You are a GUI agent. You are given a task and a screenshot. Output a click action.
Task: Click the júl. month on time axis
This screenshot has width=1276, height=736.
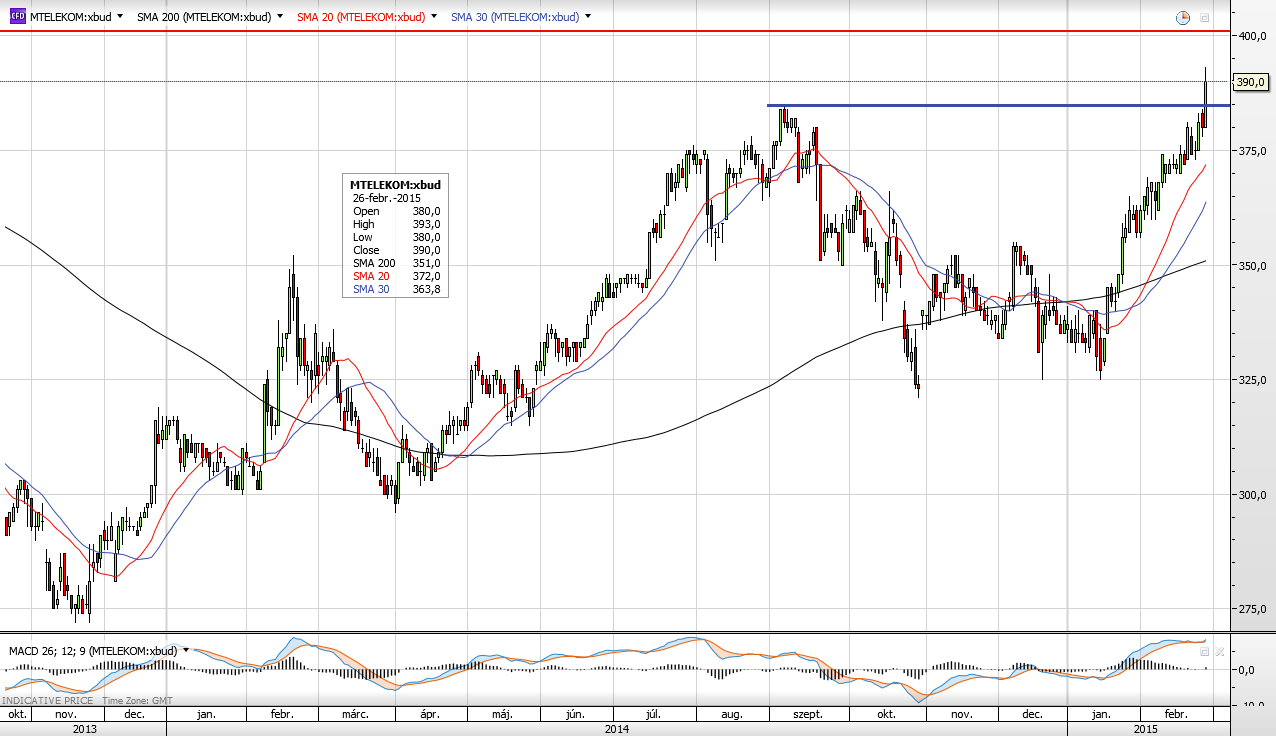655,715
